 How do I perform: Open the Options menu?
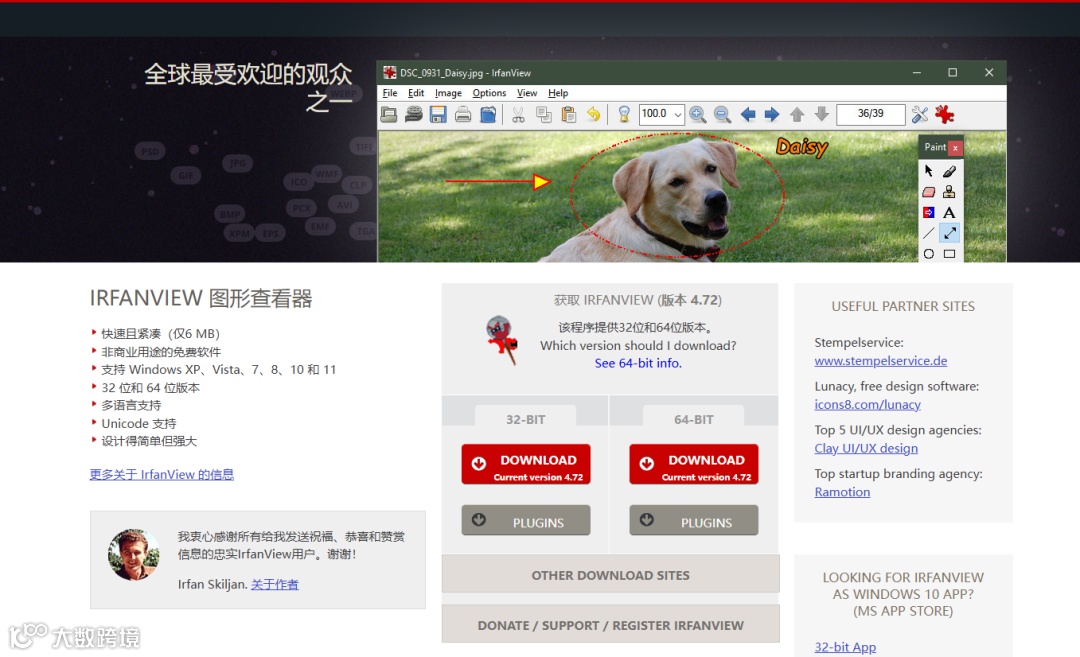tap(489, 93)
